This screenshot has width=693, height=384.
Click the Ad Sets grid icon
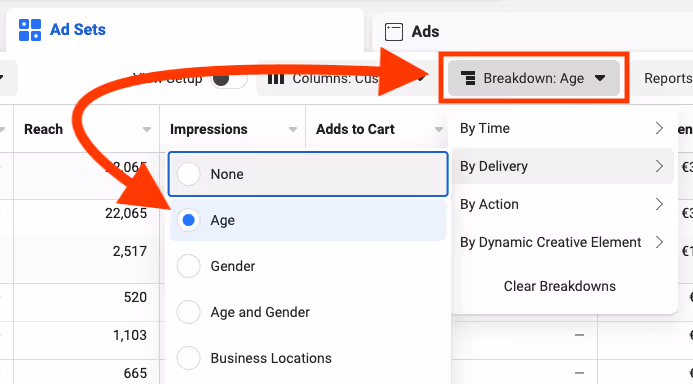pos(30,30)
